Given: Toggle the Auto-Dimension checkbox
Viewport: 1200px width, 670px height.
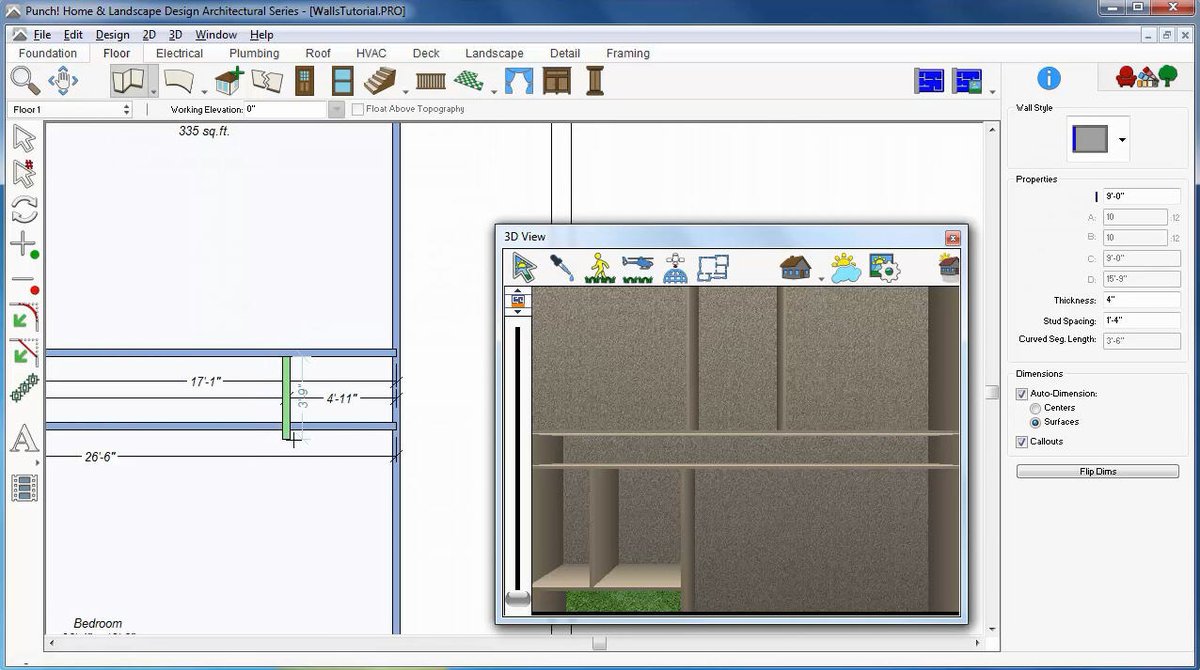Looking at the screenshot, I should [x=1021, y=394].
